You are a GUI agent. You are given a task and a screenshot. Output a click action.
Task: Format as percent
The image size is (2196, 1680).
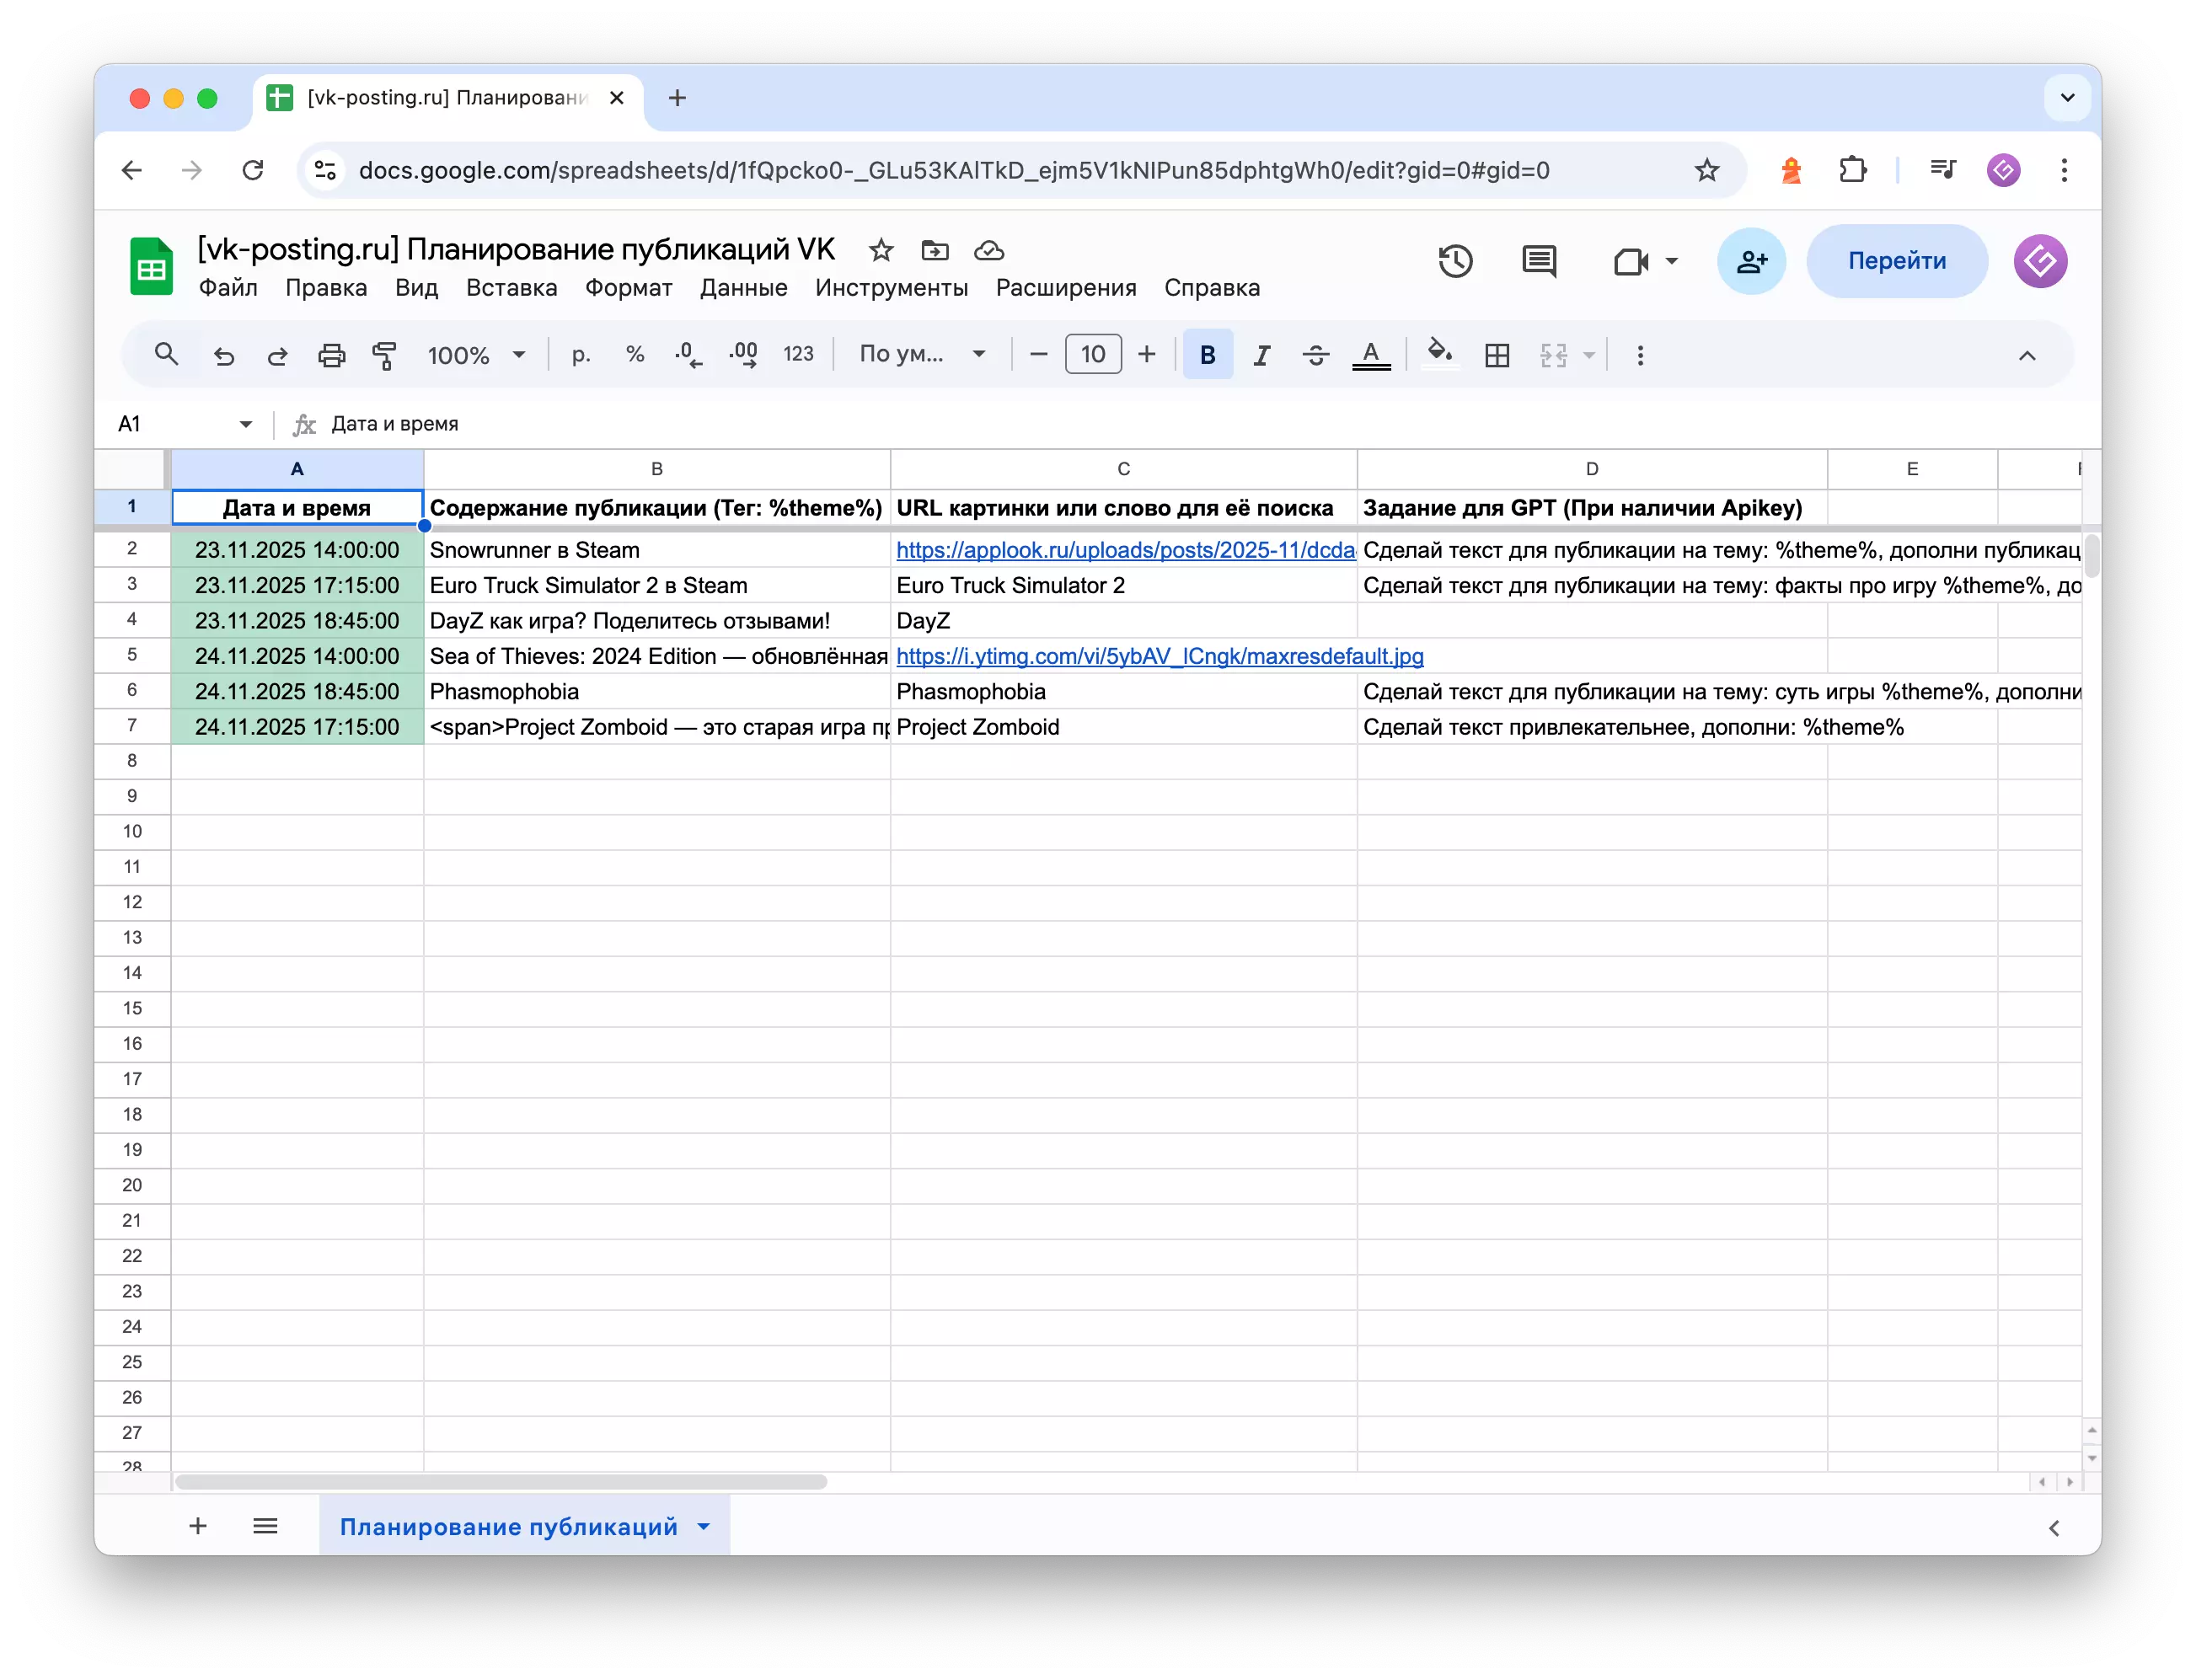[x=635, y=354]
